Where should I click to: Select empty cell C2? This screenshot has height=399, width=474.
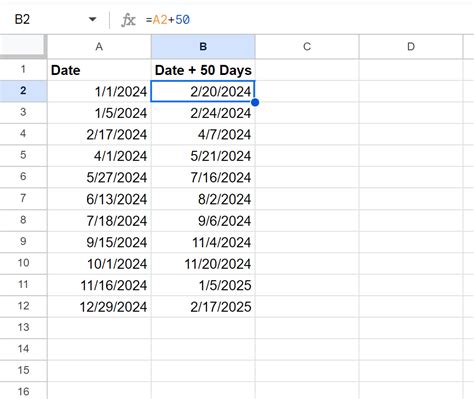click(x=307, y=91)
